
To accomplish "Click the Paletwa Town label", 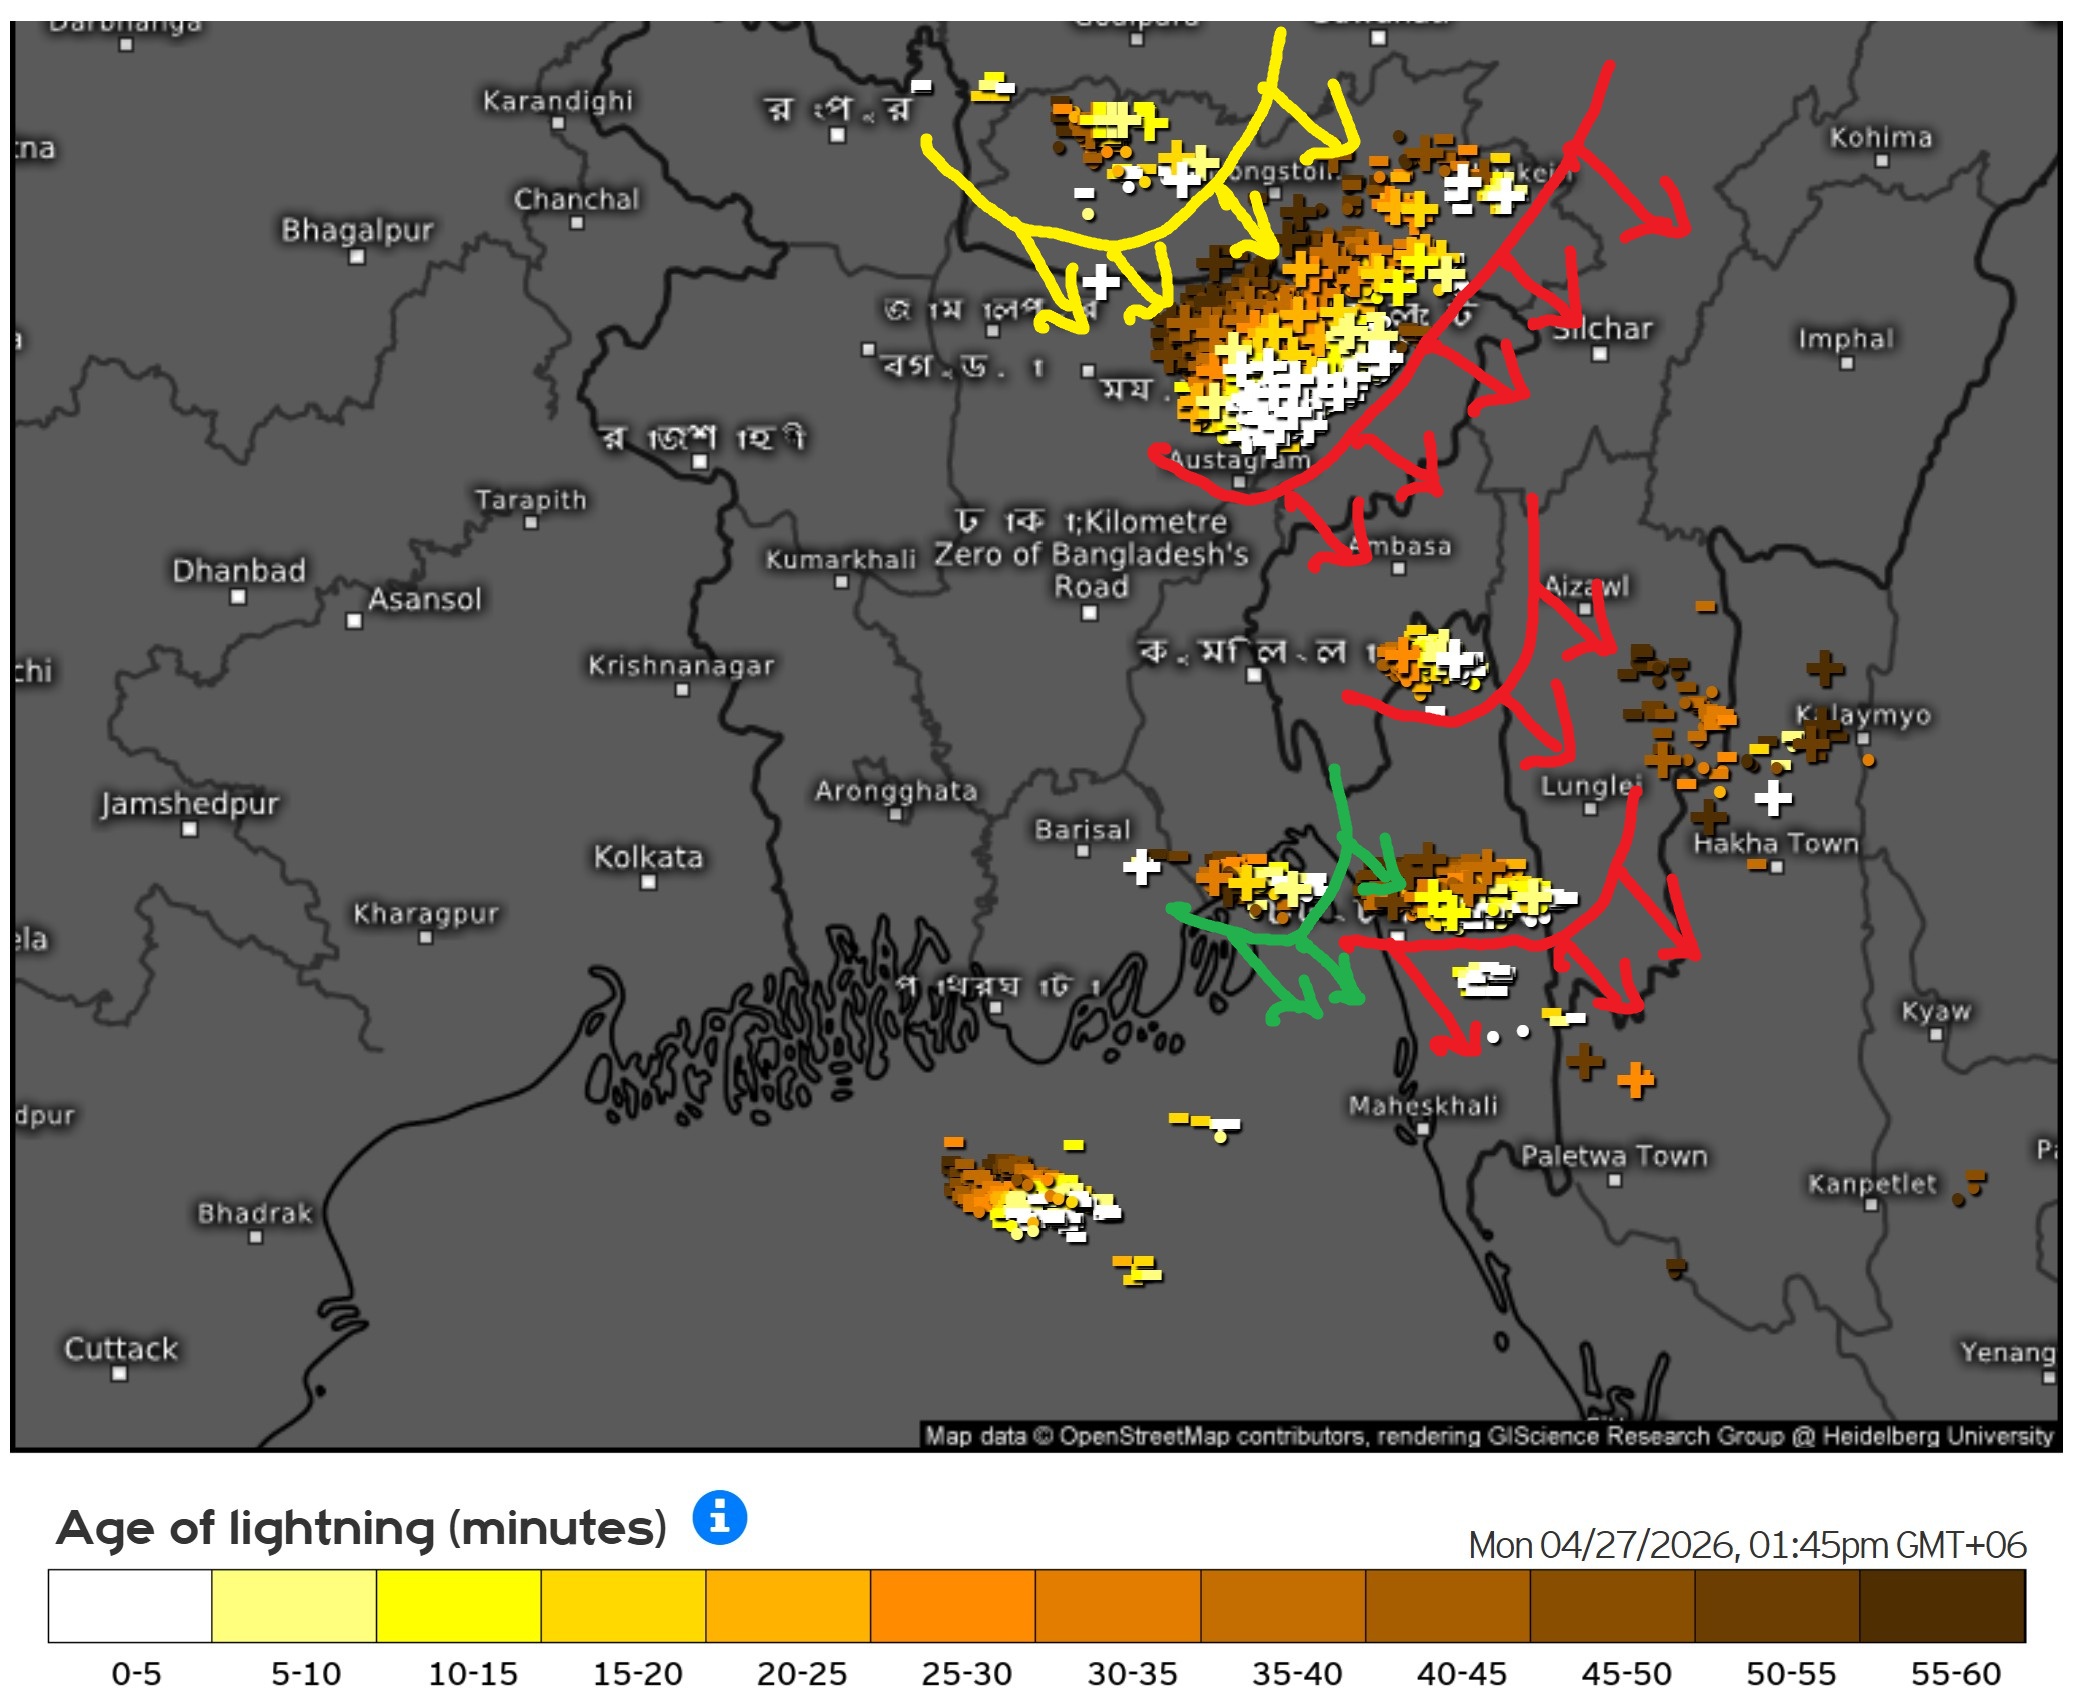I will click(1613, 1156).
